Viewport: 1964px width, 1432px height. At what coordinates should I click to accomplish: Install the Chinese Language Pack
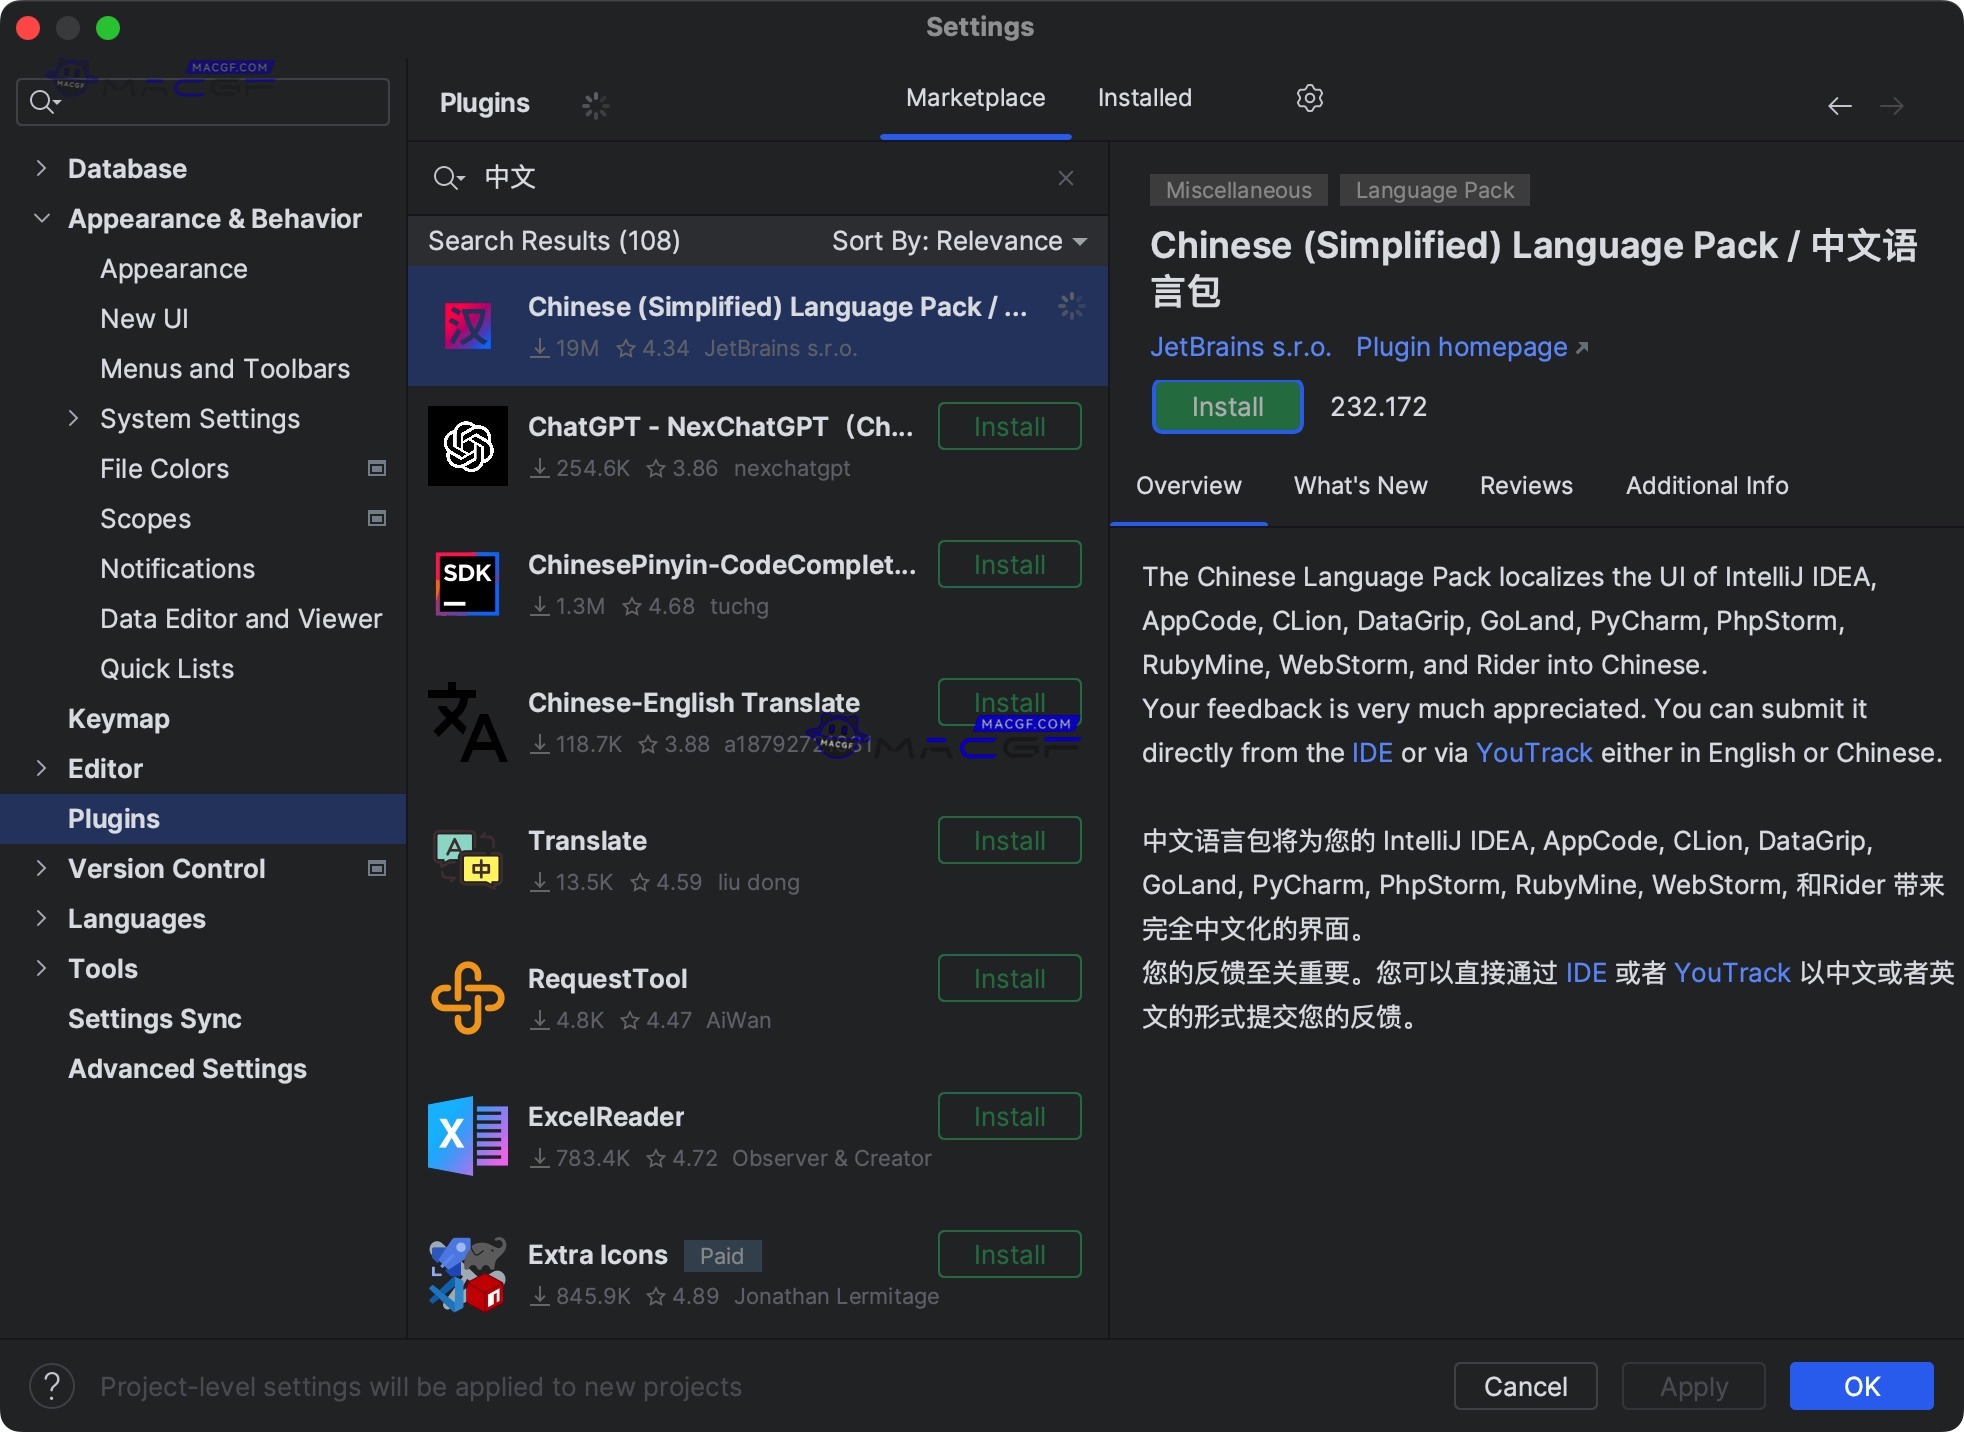tap(1226, 406)
